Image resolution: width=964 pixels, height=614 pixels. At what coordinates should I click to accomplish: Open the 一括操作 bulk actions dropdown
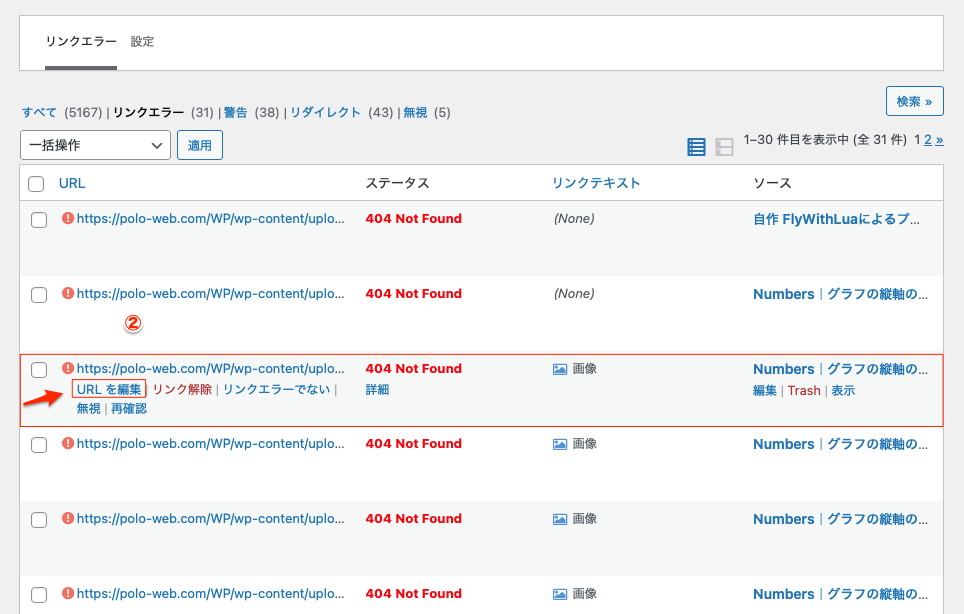pos(95,145)
